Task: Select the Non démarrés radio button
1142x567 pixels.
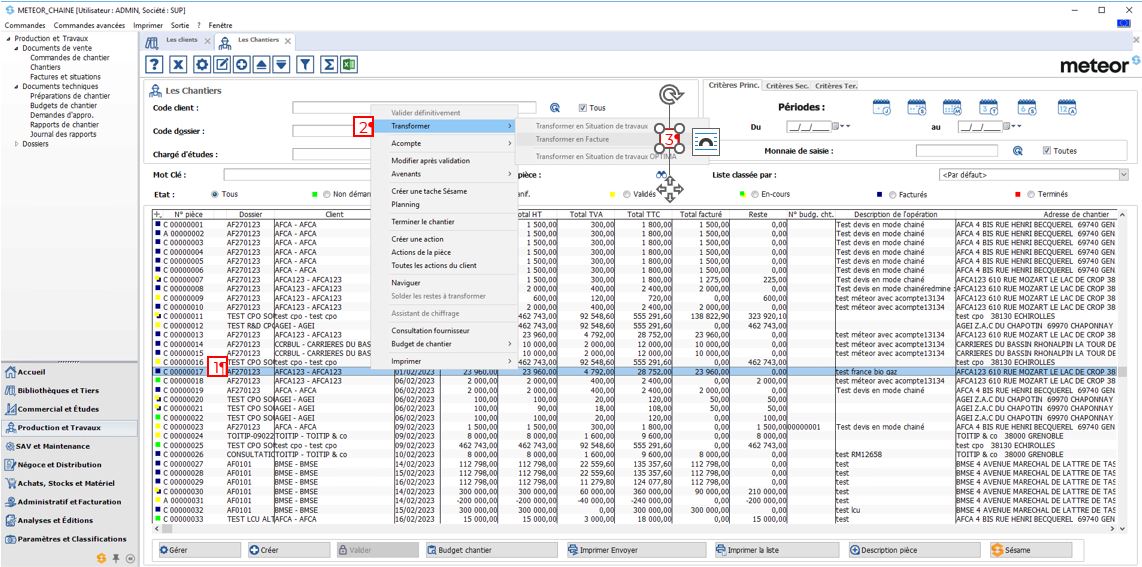Action: [326, 194]
